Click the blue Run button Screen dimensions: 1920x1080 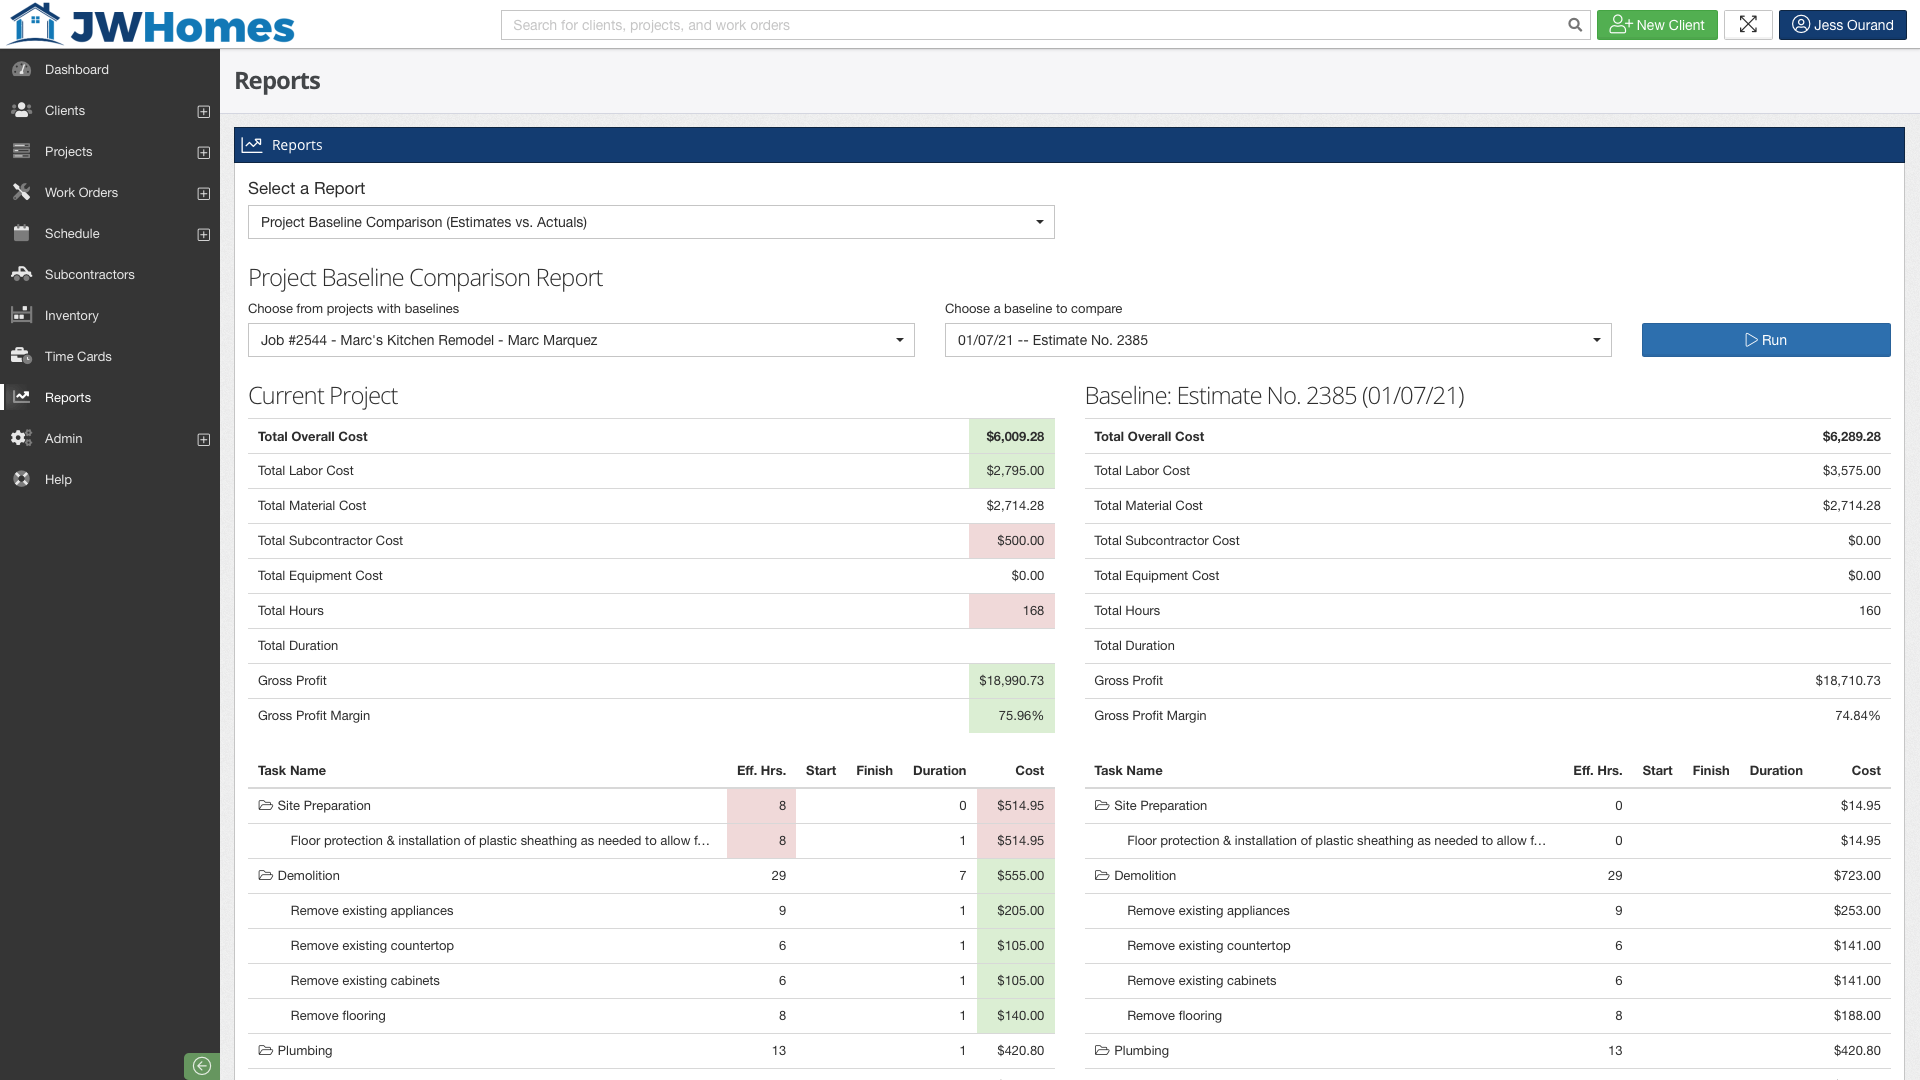[1765, 340]
